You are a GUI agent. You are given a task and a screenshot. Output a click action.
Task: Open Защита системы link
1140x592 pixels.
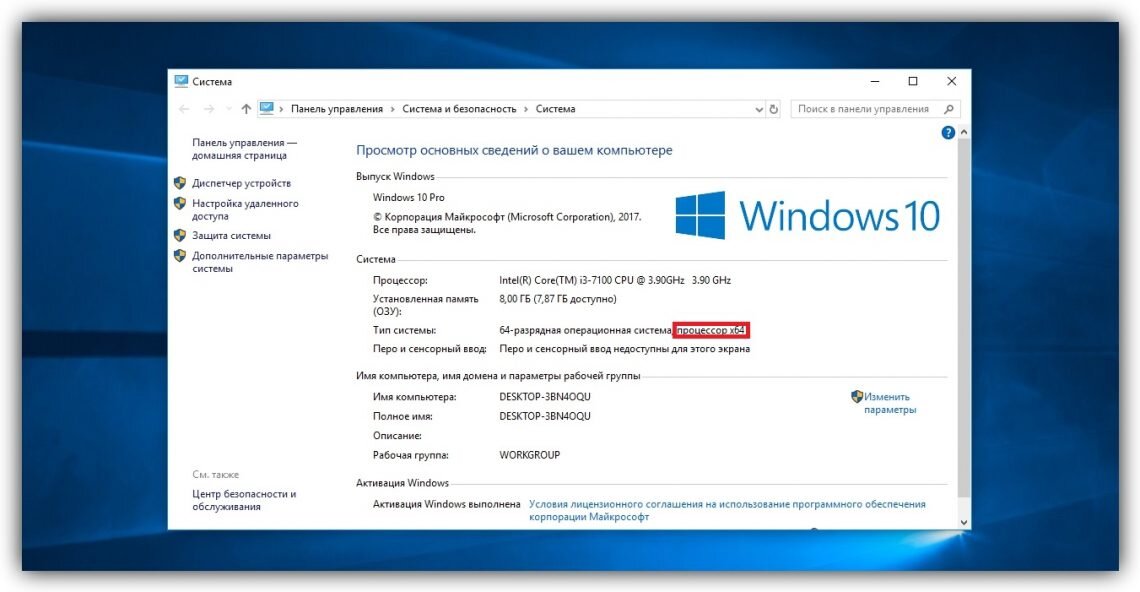231,236
